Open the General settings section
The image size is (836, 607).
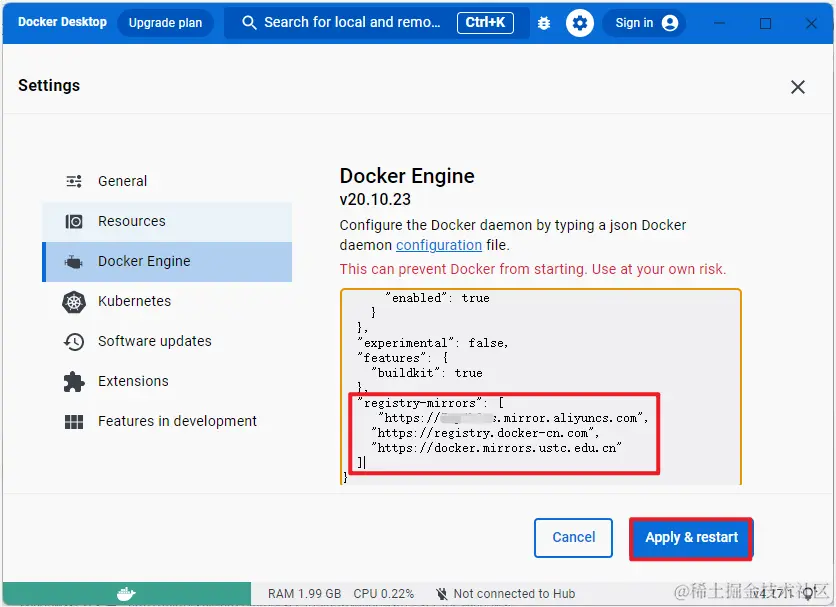point(167,181)
